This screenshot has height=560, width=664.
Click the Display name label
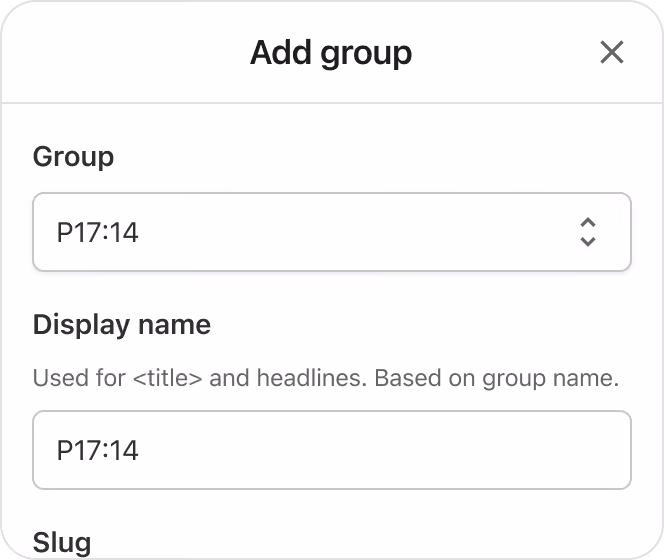122,325
